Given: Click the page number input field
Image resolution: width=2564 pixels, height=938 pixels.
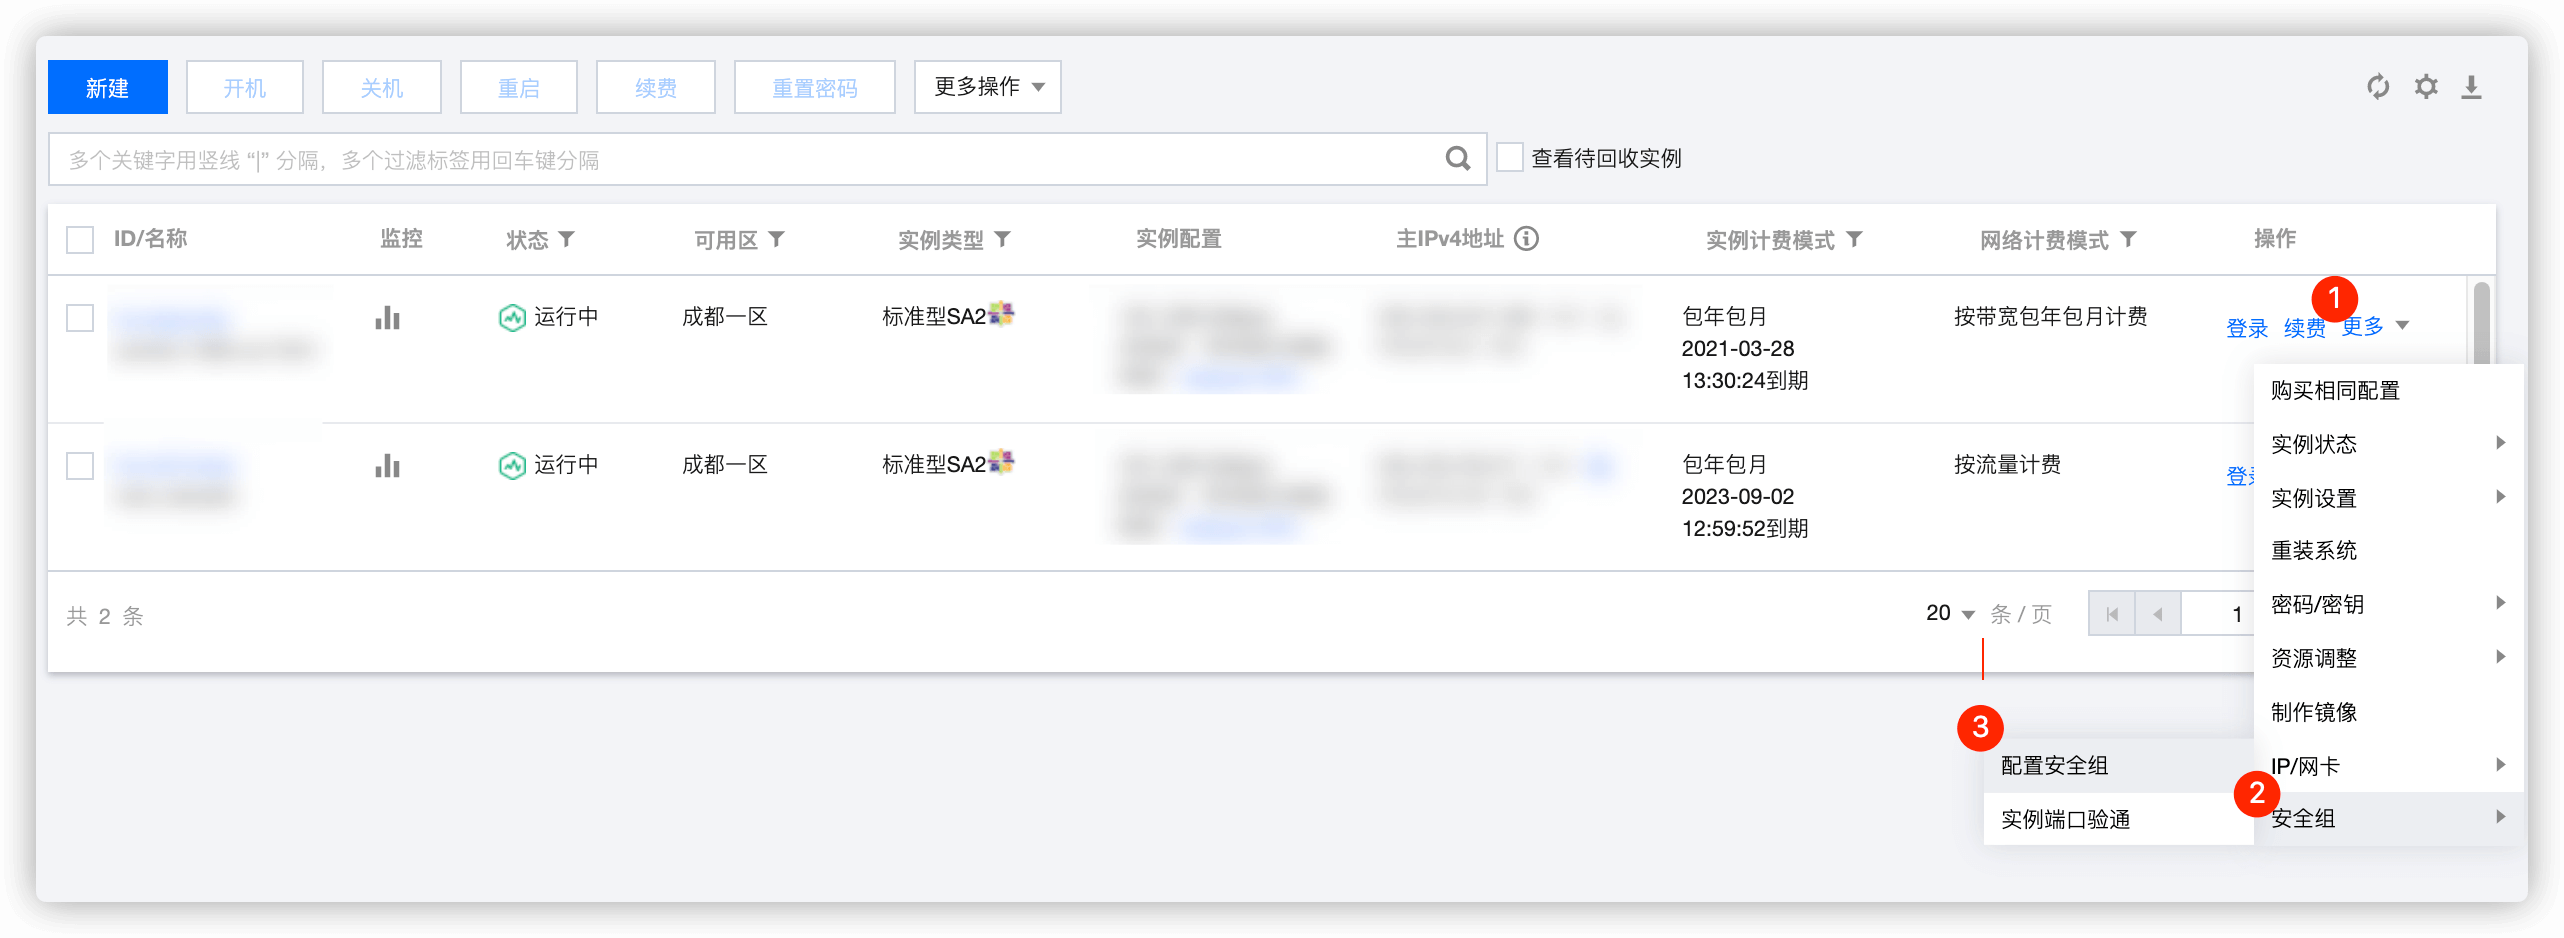Looking at the screenshot, I should 2218,614.
